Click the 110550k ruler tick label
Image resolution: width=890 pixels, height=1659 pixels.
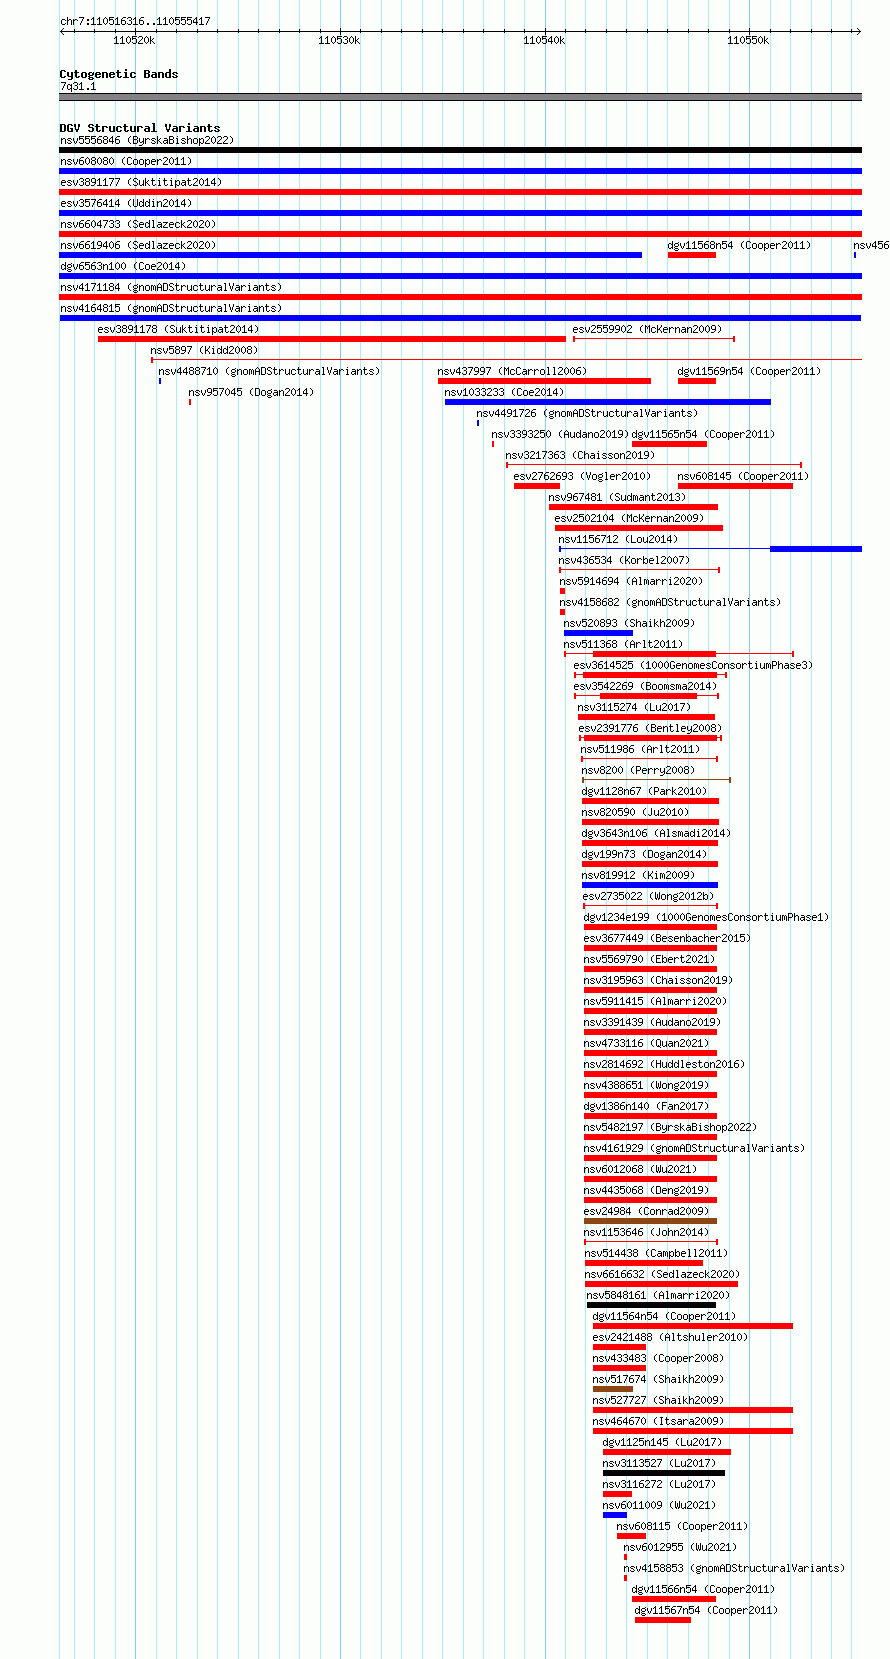pos(748,40)
